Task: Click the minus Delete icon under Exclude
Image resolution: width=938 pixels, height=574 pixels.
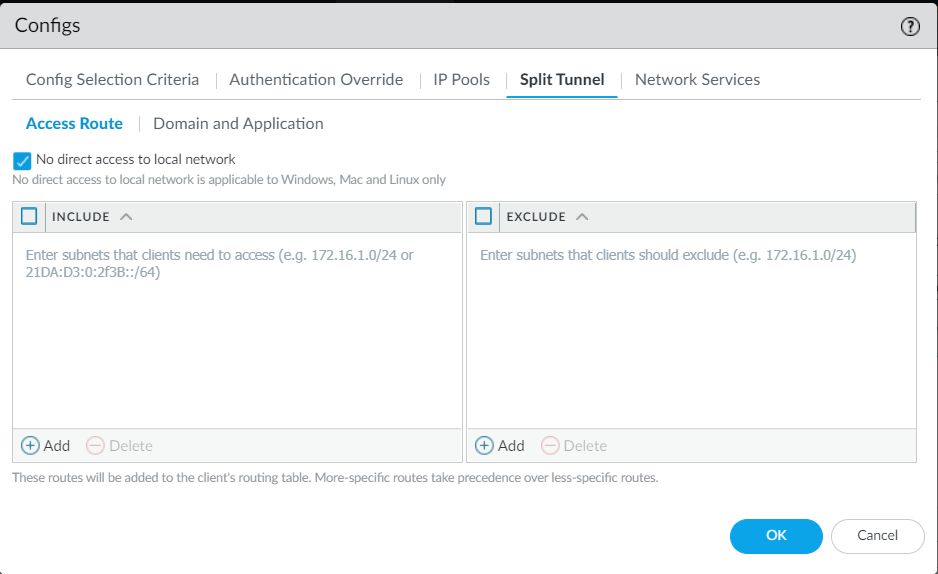Action: coord(550,445)
